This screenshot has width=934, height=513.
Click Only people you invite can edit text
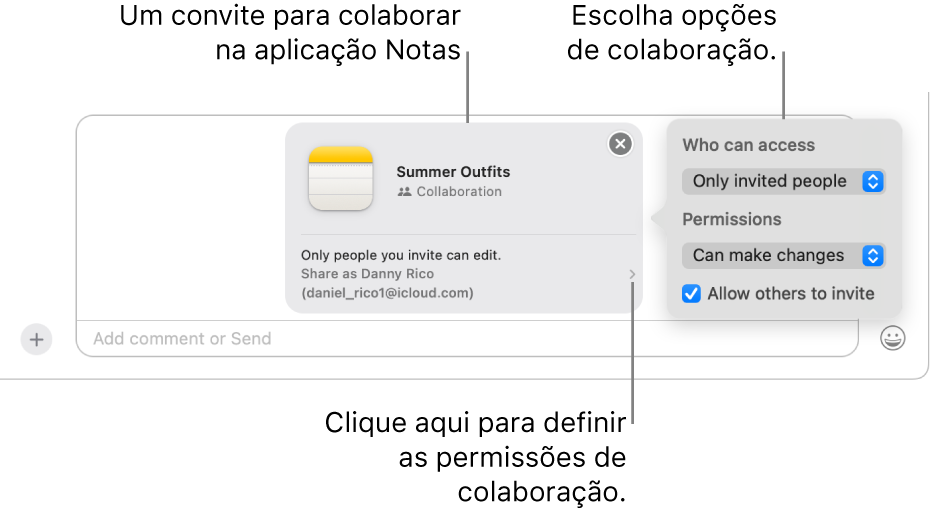tap(401, 255)
